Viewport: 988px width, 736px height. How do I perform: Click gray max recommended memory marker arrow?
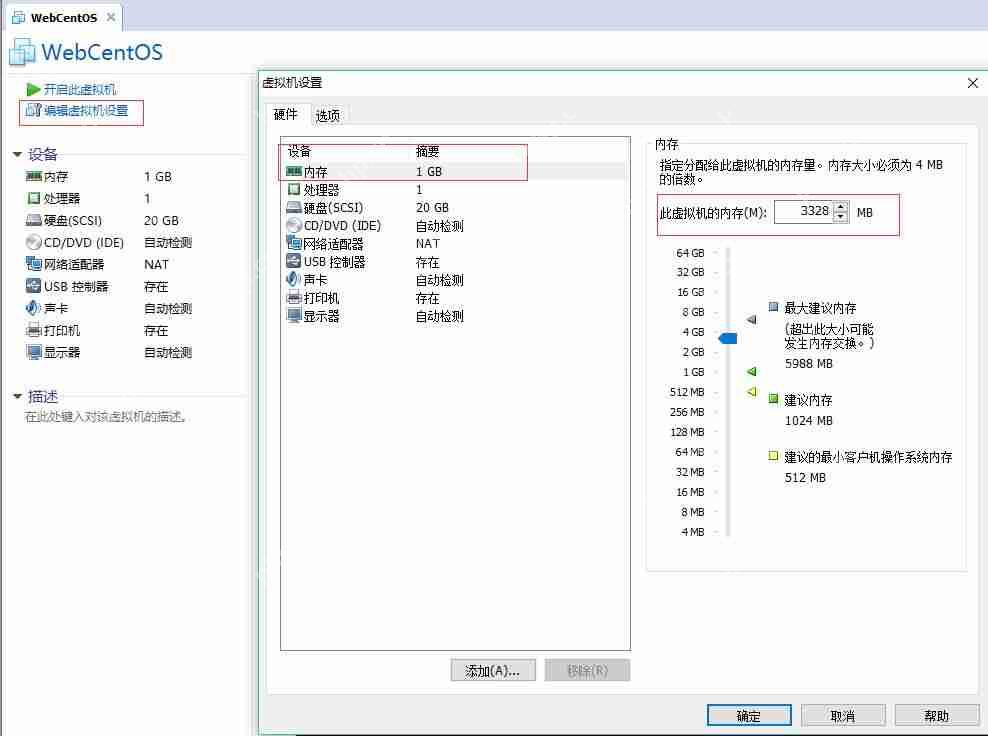tap(751, 319)
